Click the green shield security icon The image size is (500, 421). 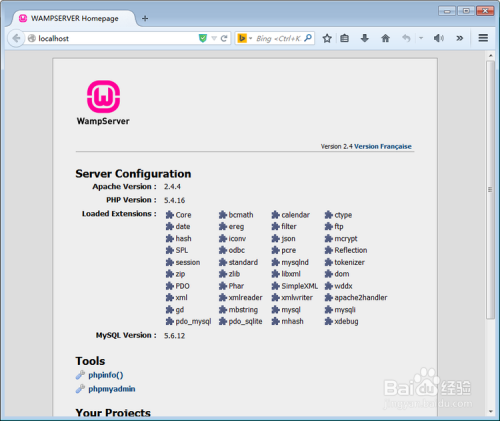(x=203, y=38)
